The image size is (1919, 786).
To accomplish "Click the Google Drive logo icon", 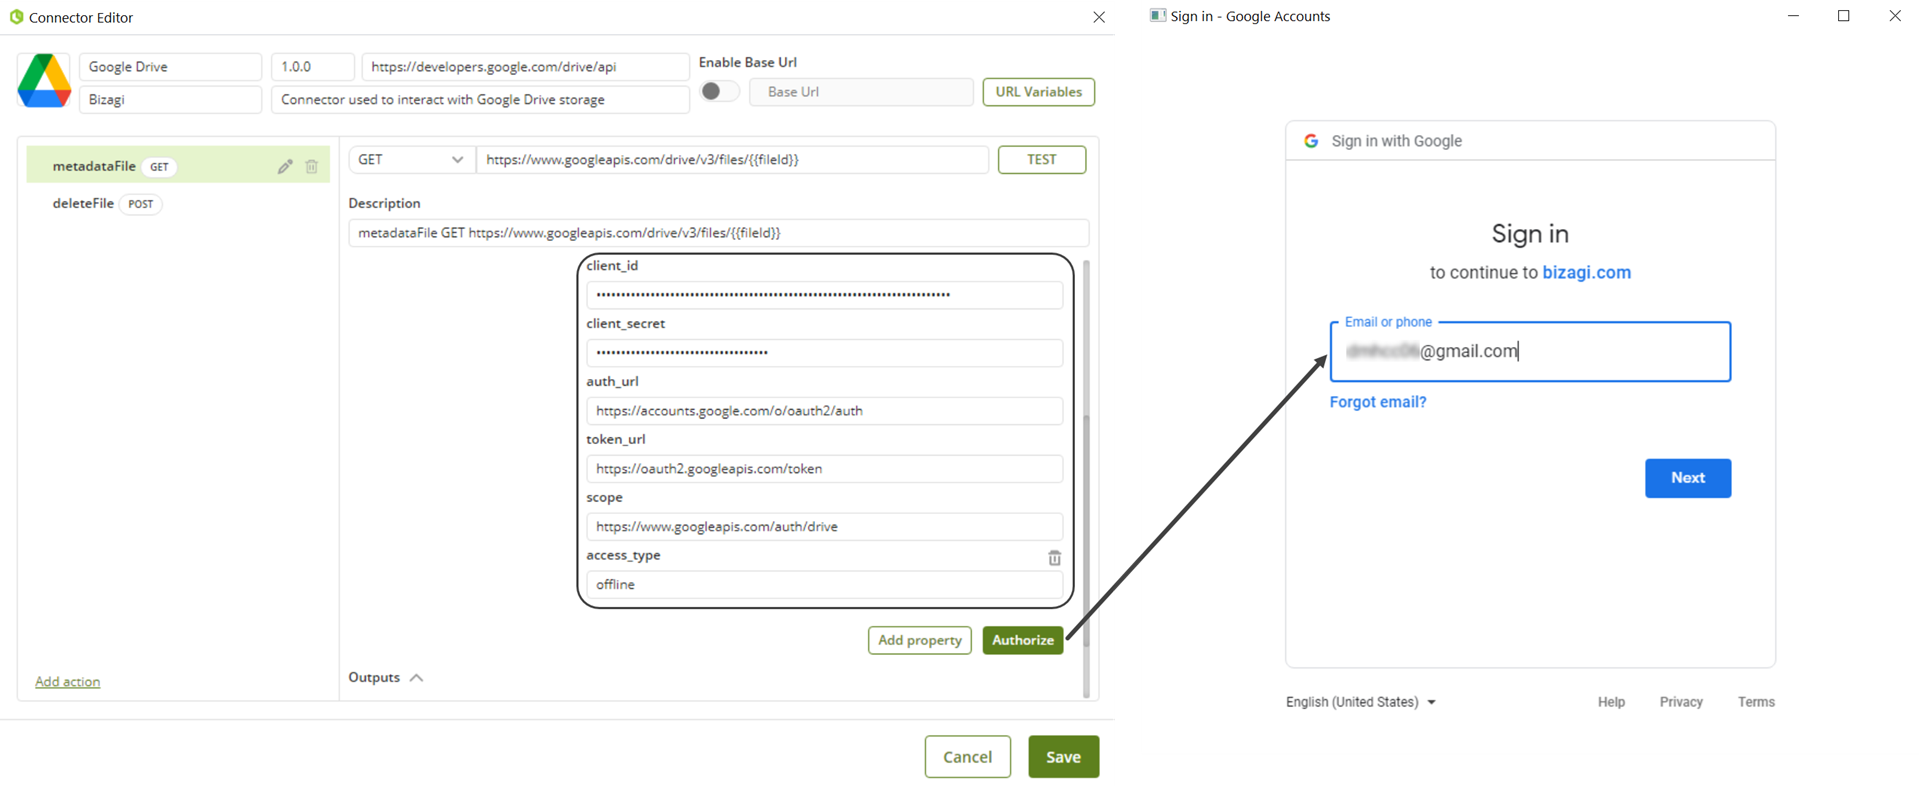I will click(x=44, y=81).
